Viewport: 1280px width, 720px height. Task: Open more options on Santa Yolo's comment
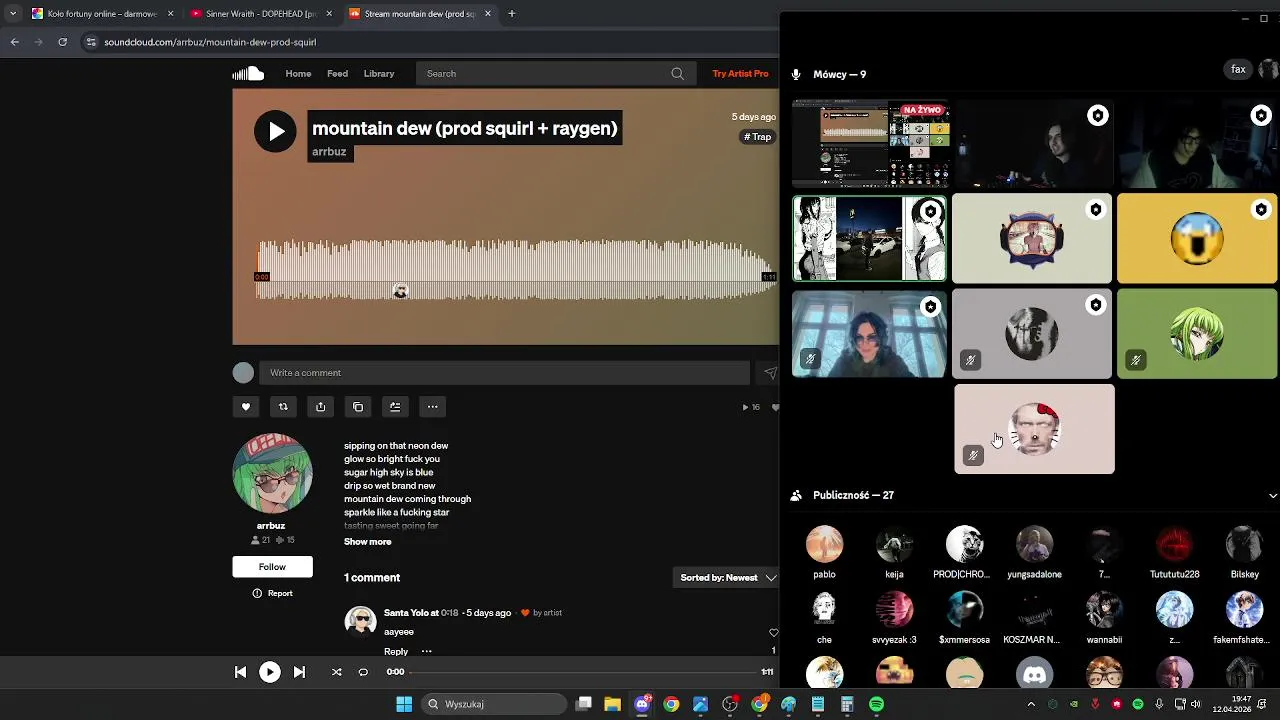coord(426,651)
